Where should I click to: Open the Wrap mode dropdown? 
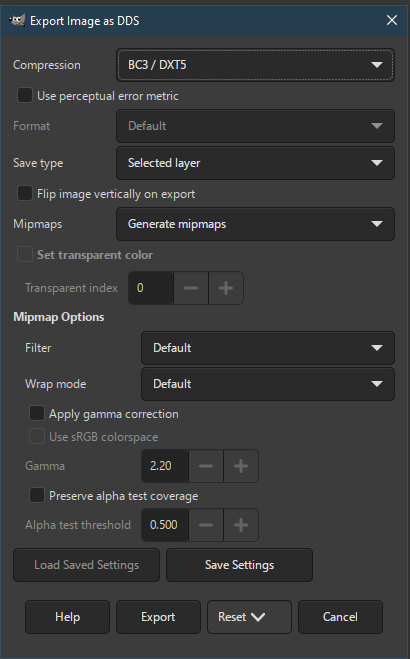[x=268, y=384]
